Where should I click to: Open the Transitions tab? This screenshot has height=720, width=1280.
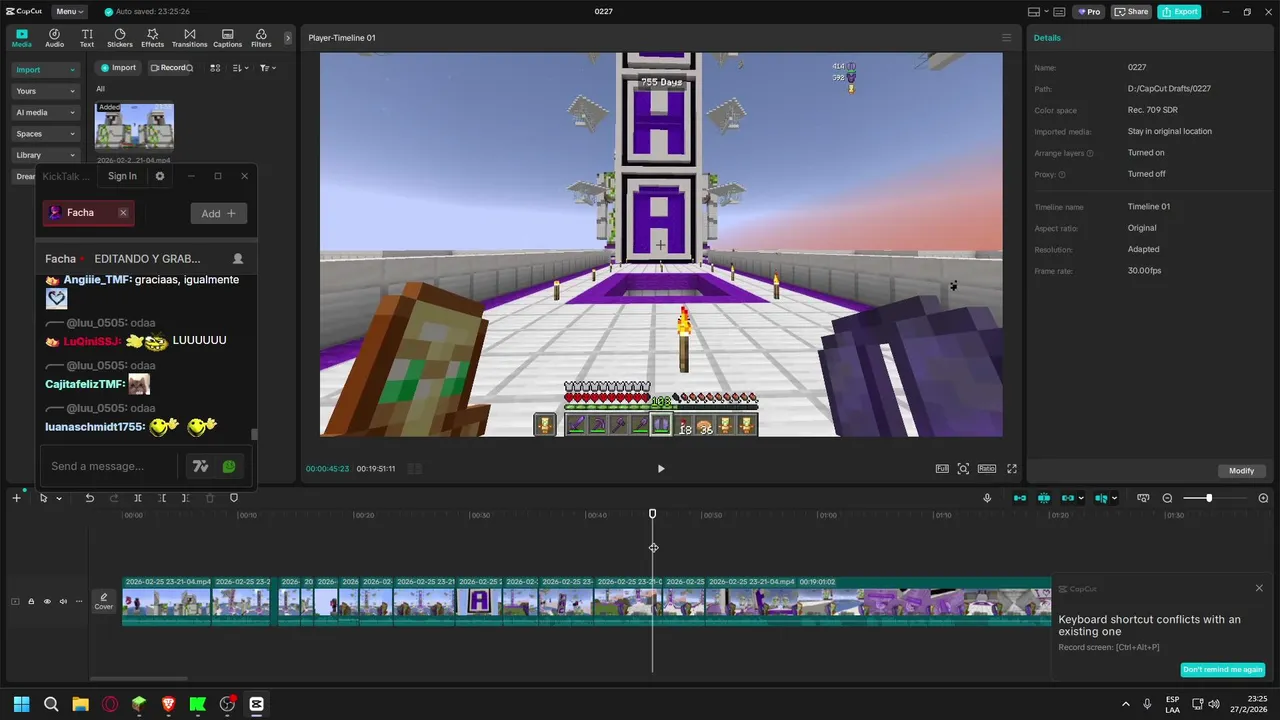[x=189, y=38]
